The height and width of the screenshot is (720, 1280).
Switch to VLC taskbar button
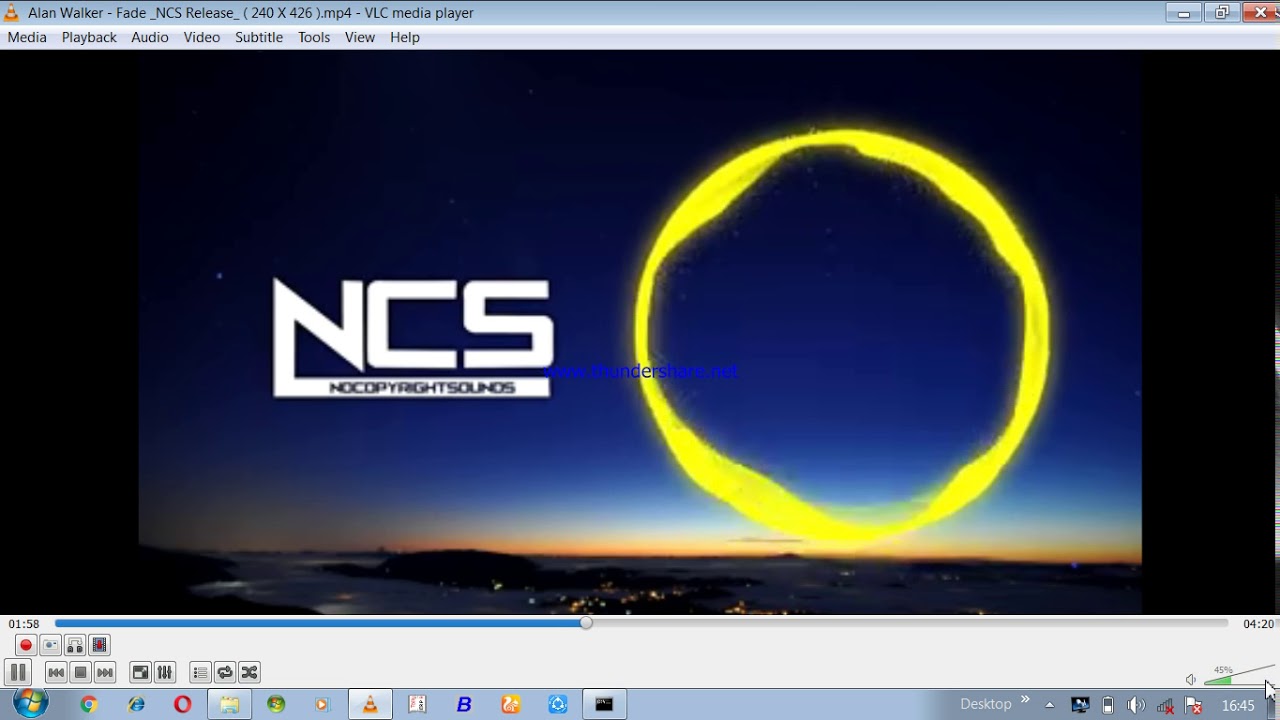coord(370,705)
